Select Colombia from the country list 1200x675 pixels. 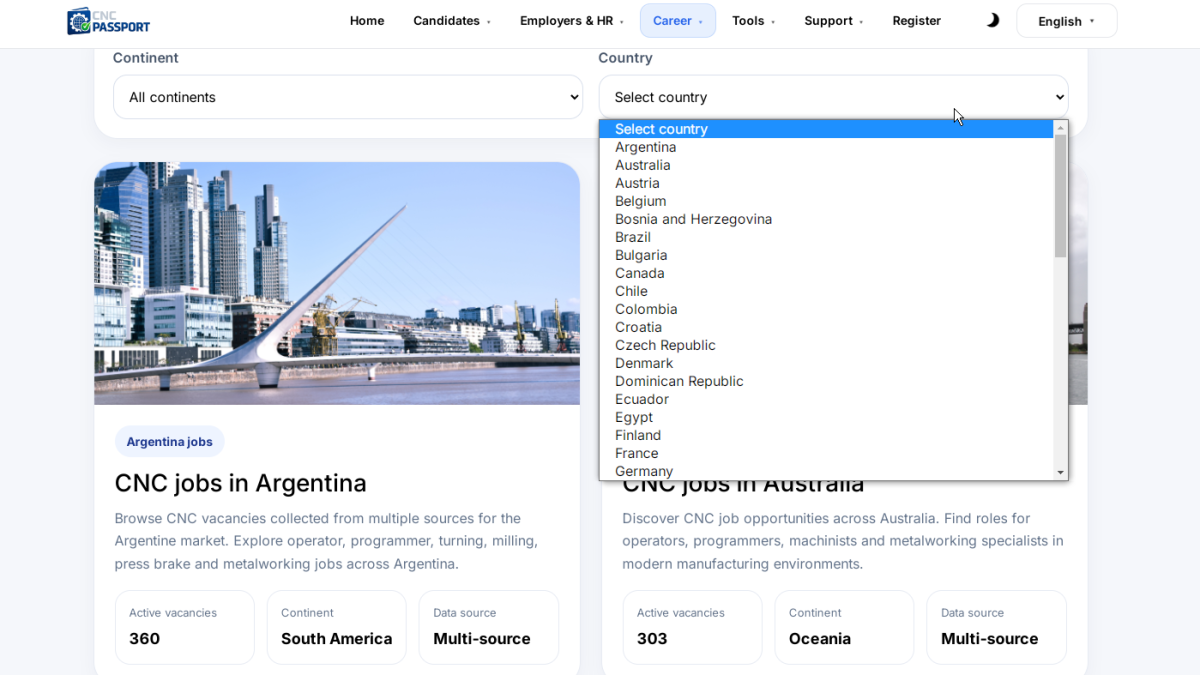pyautogui.click(x=826, y=309)
